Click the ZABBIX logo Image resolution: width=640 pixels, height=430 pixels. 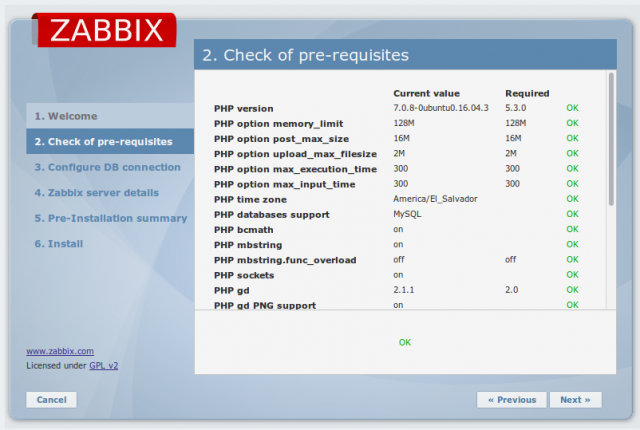[104, 30]
